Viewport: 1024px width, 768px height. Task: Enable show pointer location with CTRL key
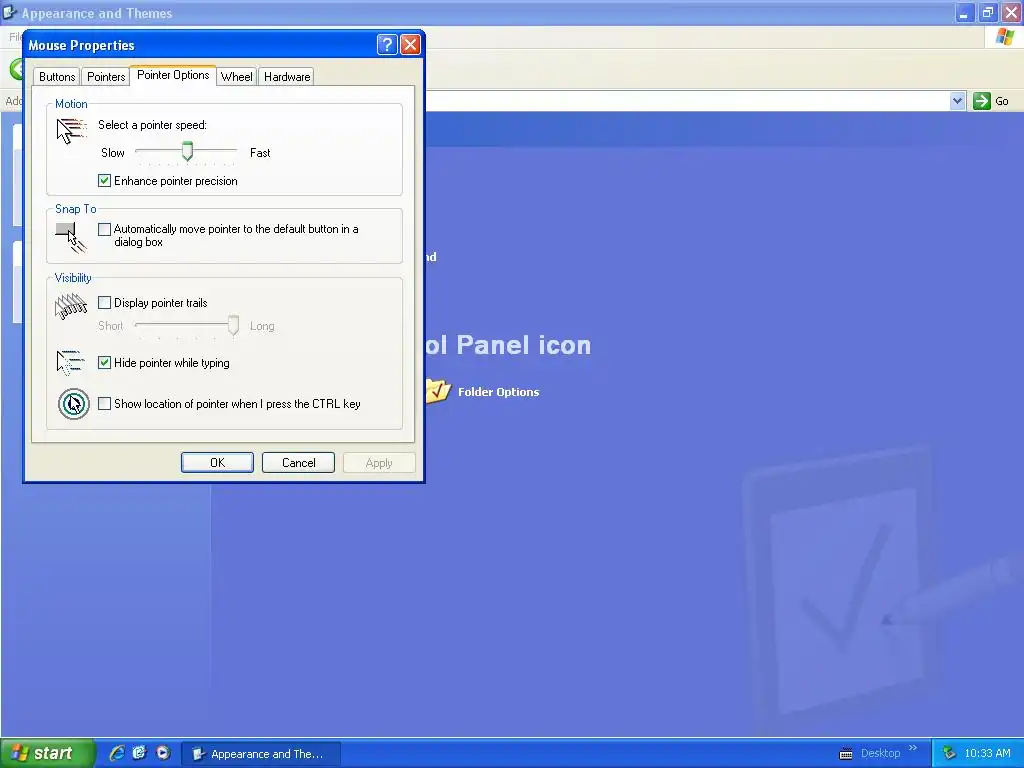[104, 404]
